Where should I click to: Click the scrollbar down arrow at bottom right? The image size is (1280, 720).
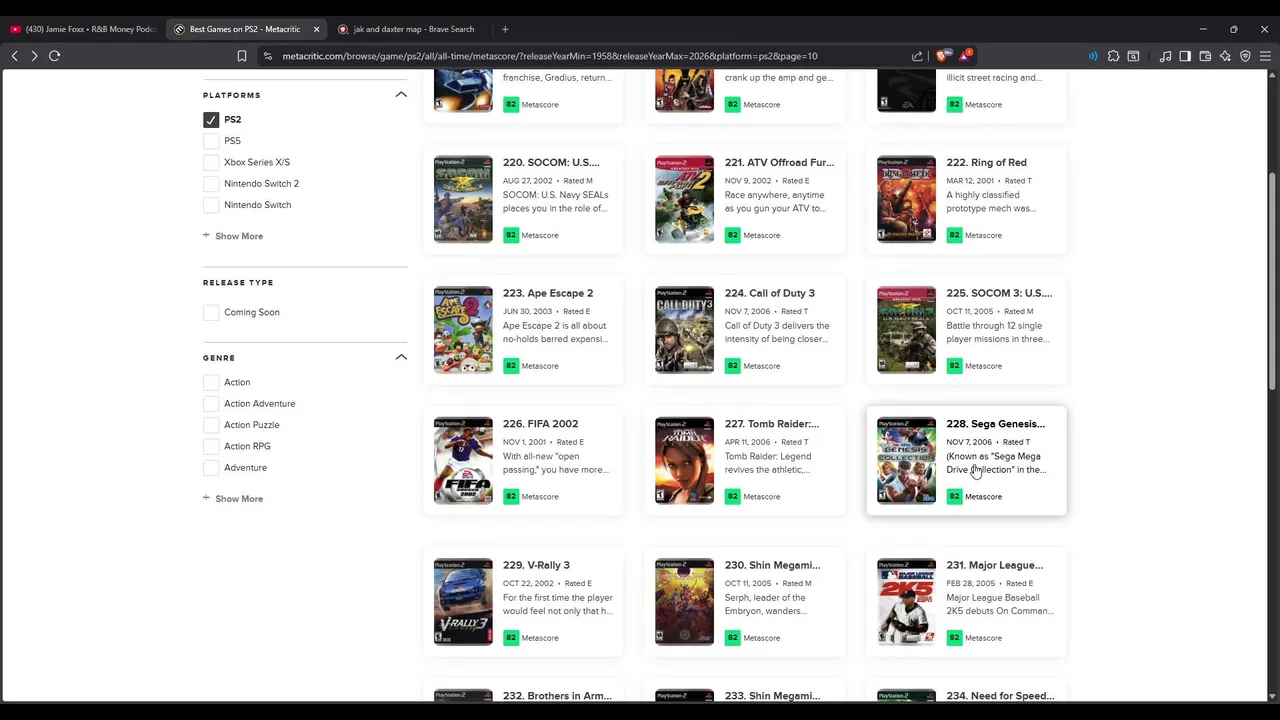tap(1272, 696)
